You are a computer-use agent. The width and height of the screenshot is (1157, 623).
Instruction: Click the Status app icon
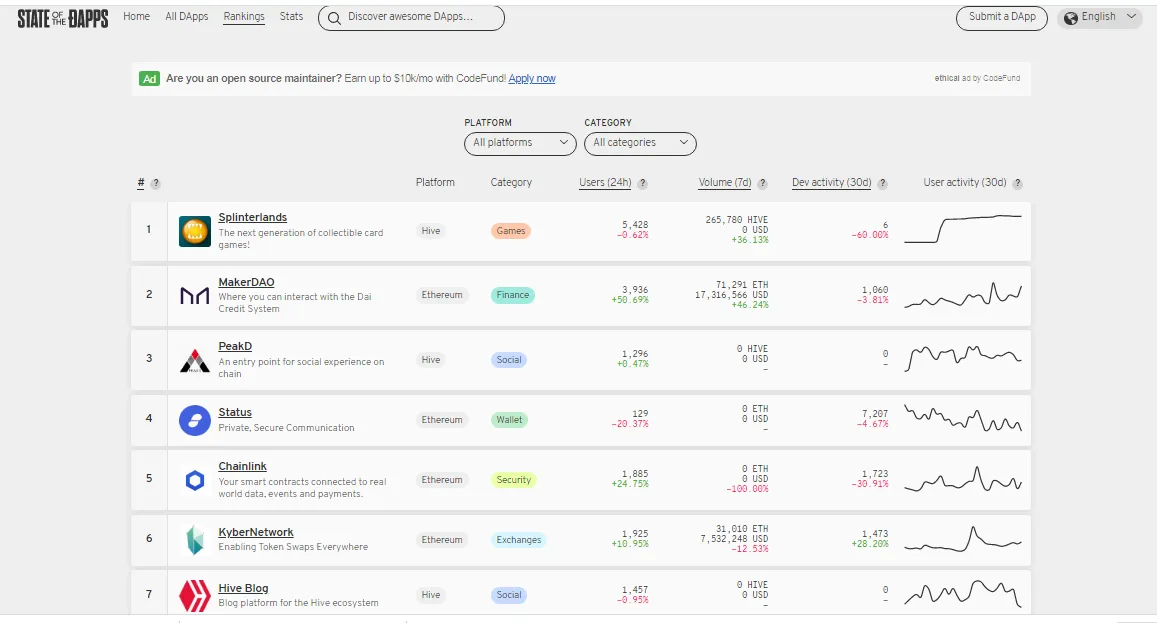point(195,420)
